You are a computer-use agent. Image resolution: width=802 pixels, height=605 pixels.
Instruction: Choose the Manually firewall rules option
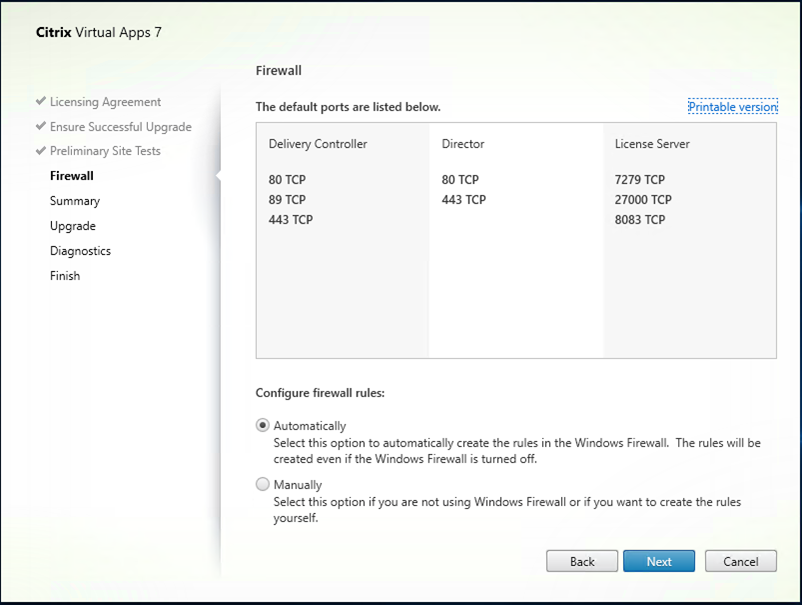263,484
